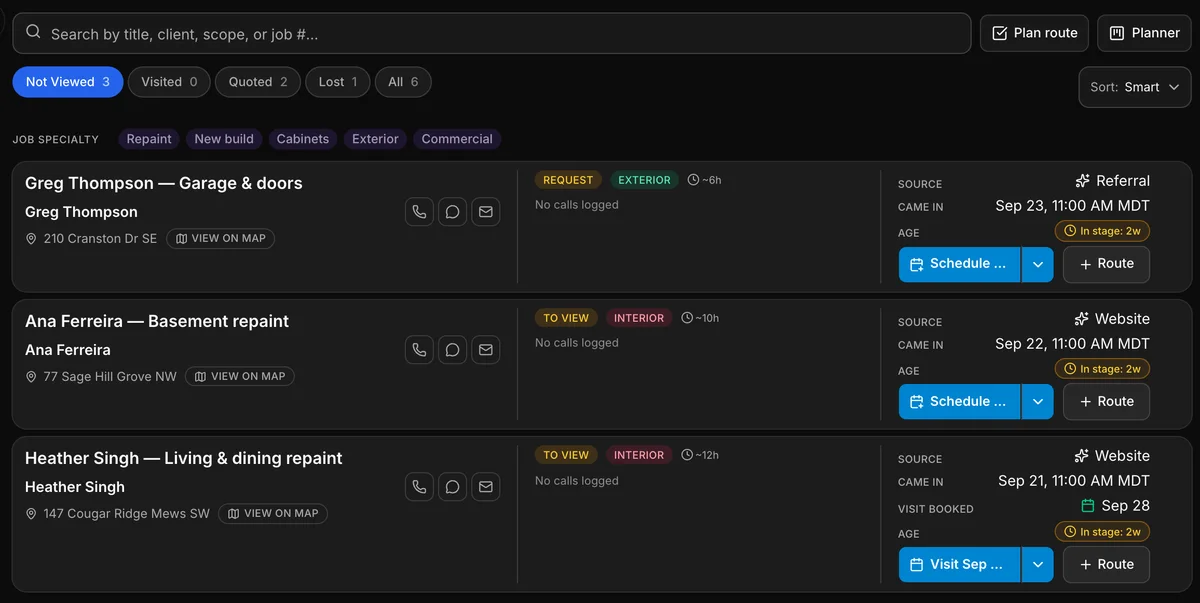
Task: Click the Plan route button
Action: pos(1034,33)
